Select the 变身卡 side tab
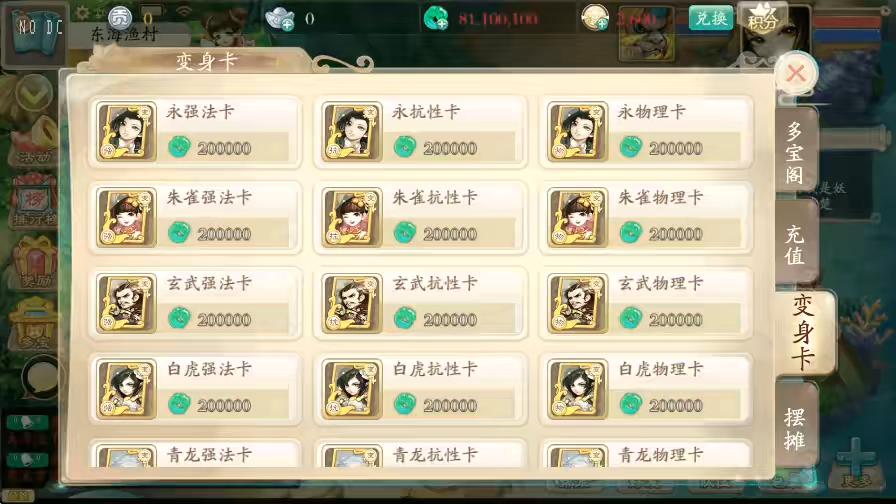Viewport: 896px width, 504px height. [x=804, y=333]
